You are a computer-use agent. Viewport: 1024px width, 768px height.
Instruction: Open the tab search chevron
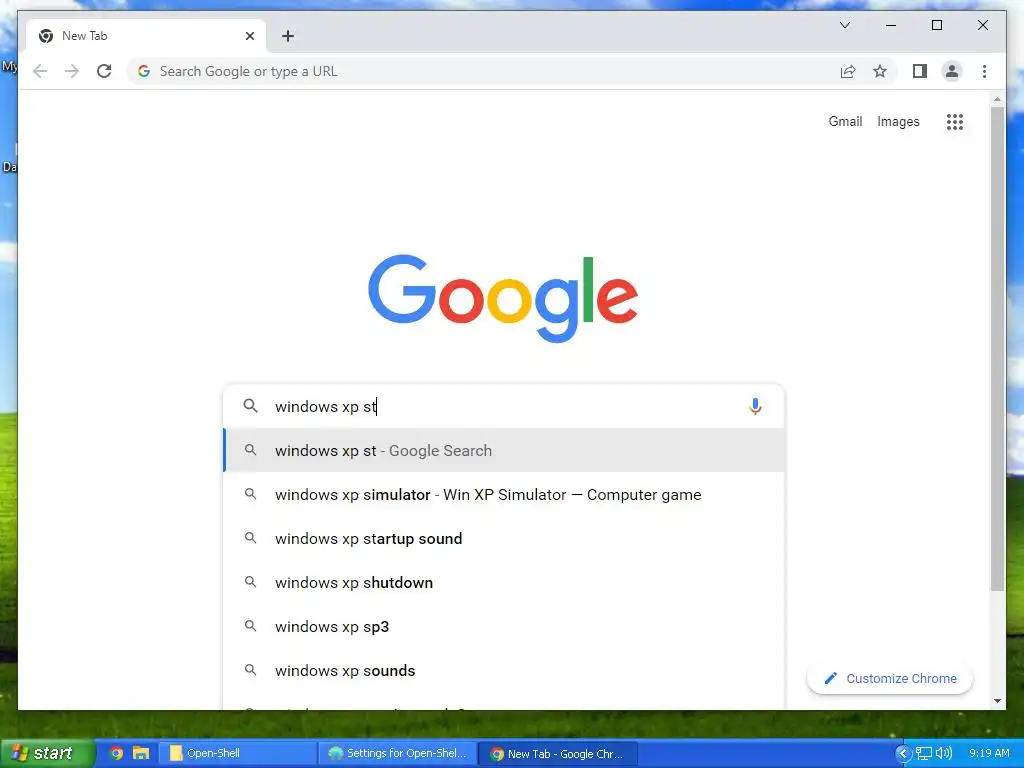[x=844, y=25]
